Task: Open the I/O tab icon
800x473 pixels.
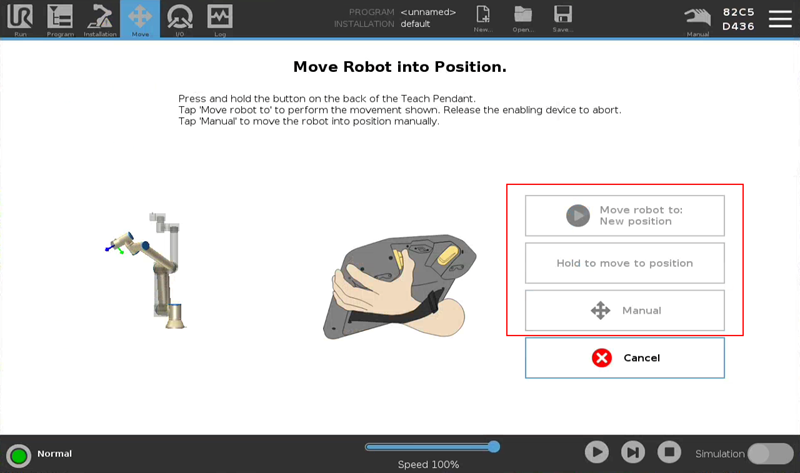Action: (x=180, y=18)
